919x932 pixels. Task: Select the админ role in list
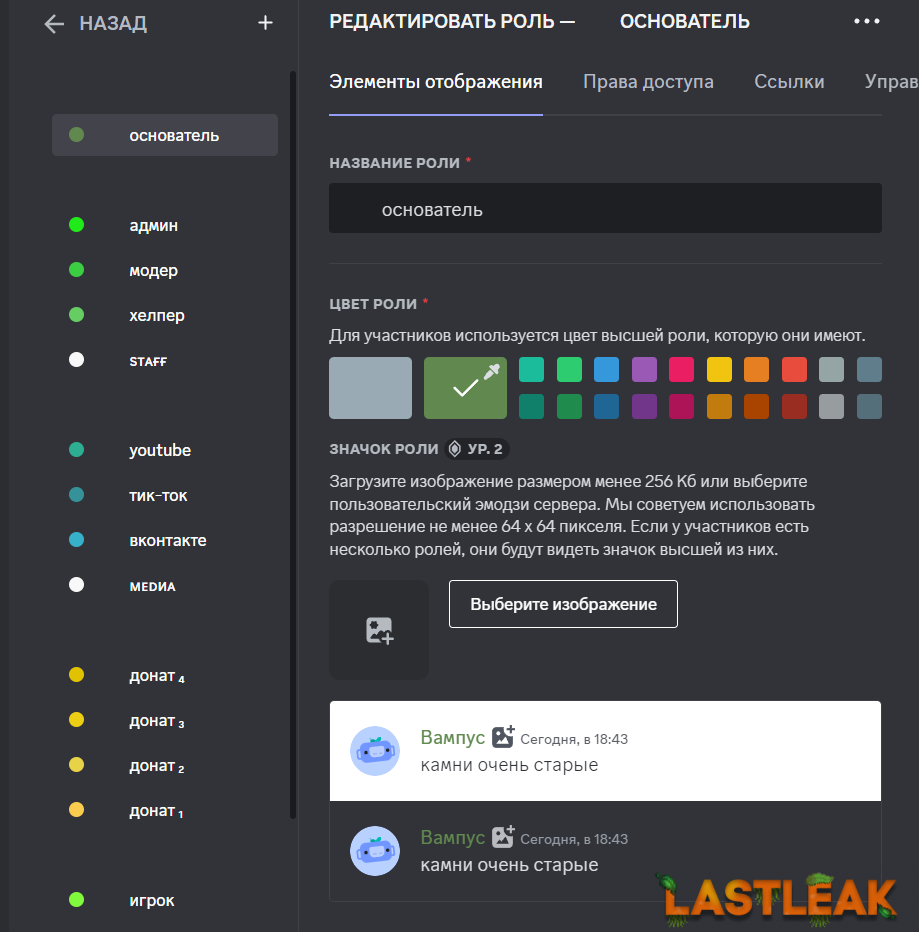(x=154, y=226)
